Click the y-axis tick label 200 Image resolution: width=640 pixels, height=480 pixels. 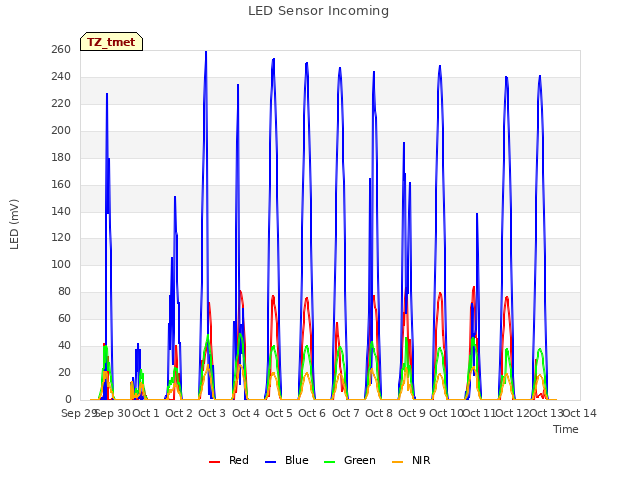click(x=61, y=130)
